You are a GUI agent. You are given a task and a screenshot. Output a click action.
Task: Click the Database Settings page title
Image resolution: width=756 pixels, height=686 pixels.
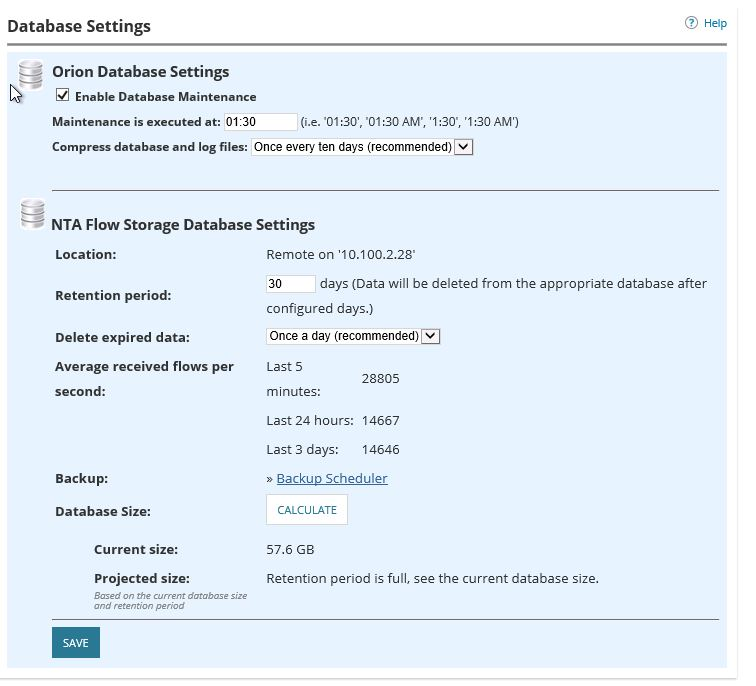[x=79, y=26]
